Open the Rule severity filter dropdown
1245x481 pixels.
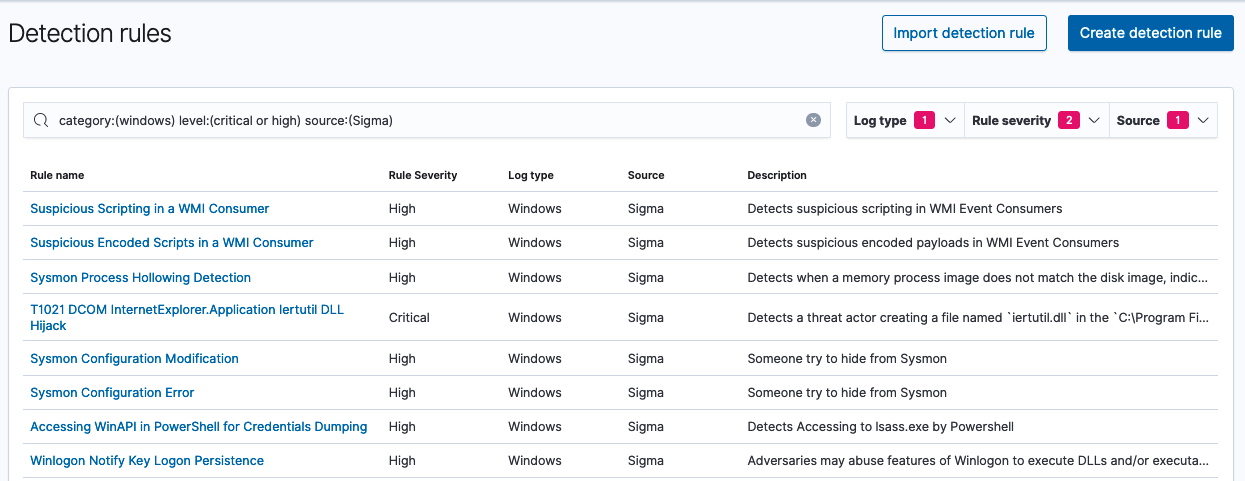pos(1035,120)
